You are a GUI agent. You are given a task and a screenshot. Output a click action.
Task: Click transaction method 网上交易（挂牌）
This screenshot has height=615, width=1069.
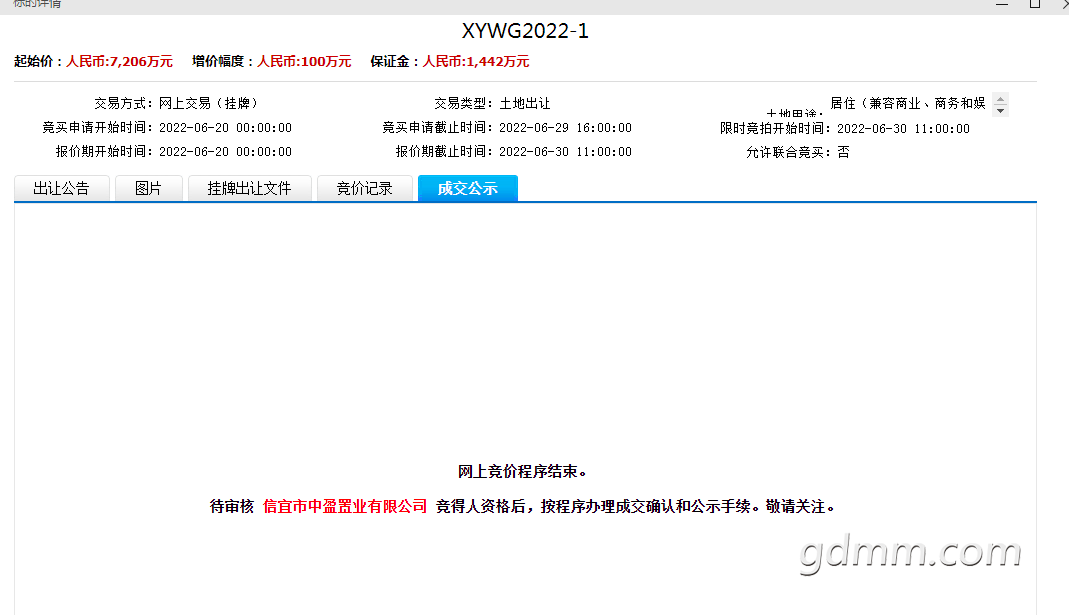208,104
